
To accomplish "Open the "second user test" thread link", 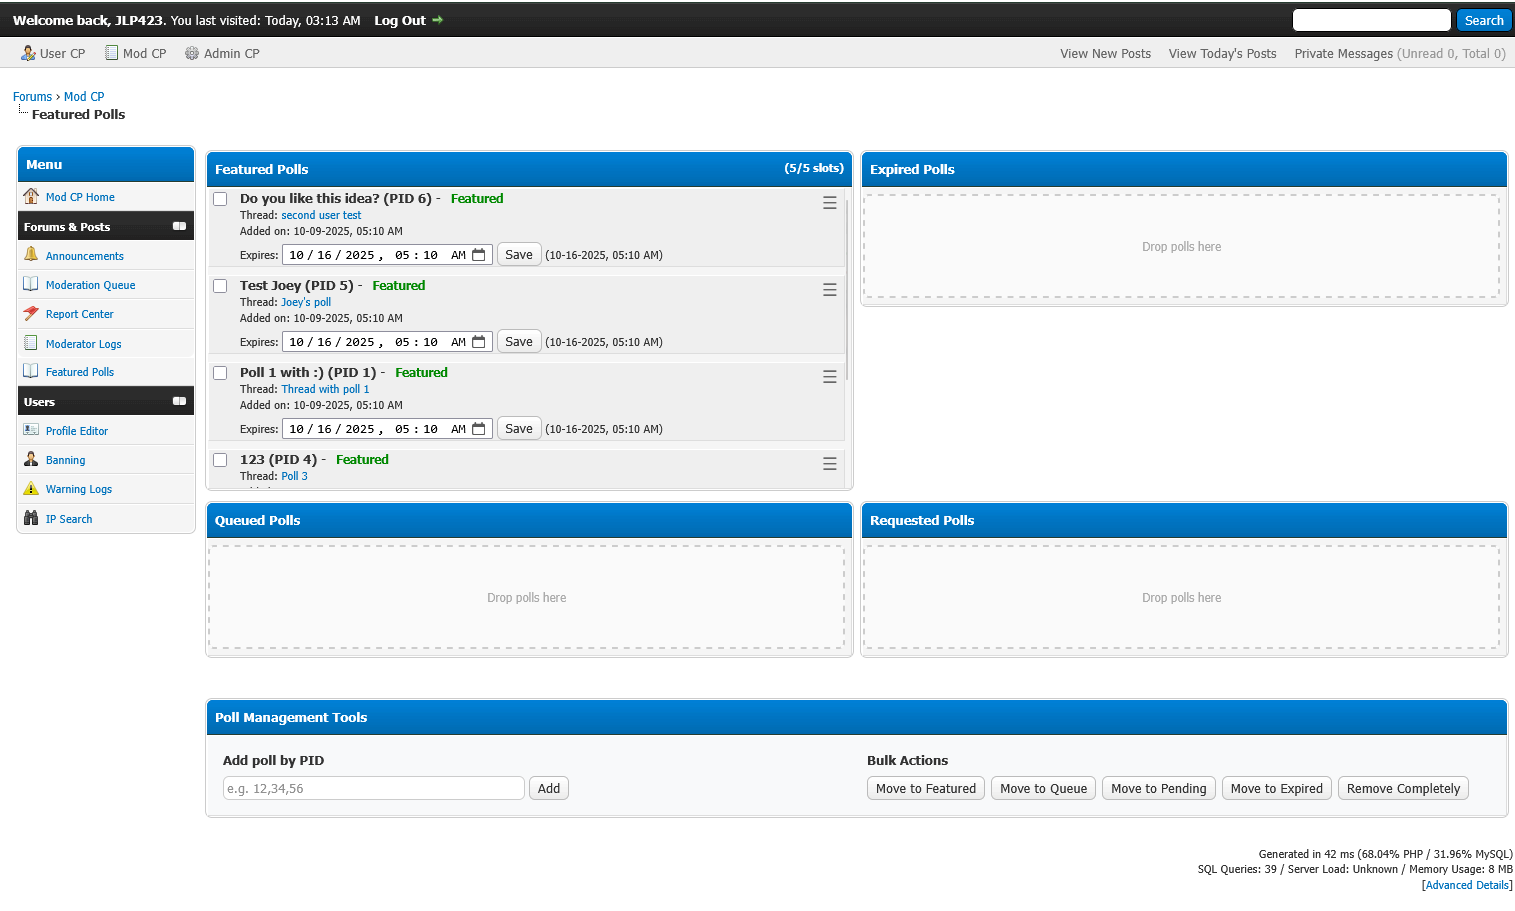I will [321, 215].
